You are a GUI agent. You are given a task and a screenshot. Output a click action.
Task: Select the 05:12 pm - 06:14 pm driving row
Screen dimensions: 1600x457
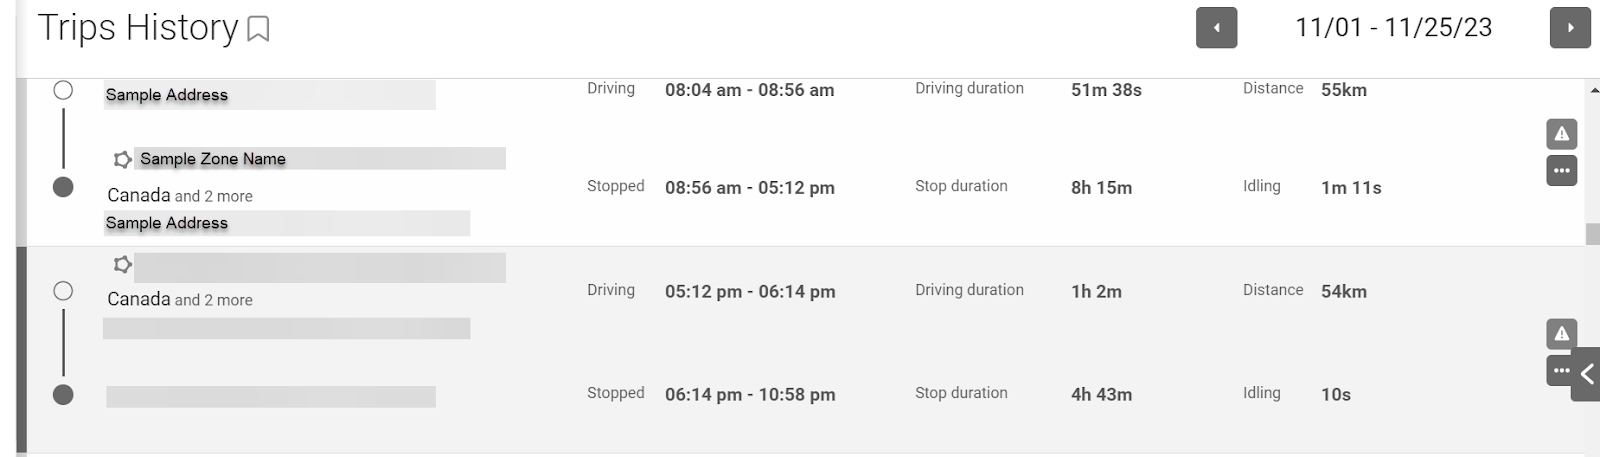click(750, 292)
